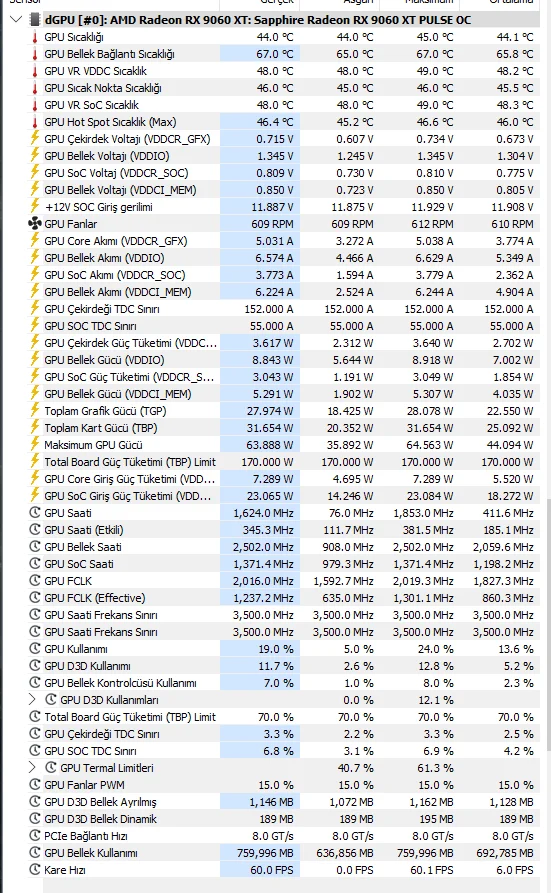Click the clock icon beside GPU Kullanımı
This screenshot has width=551, height=893.
35,649
